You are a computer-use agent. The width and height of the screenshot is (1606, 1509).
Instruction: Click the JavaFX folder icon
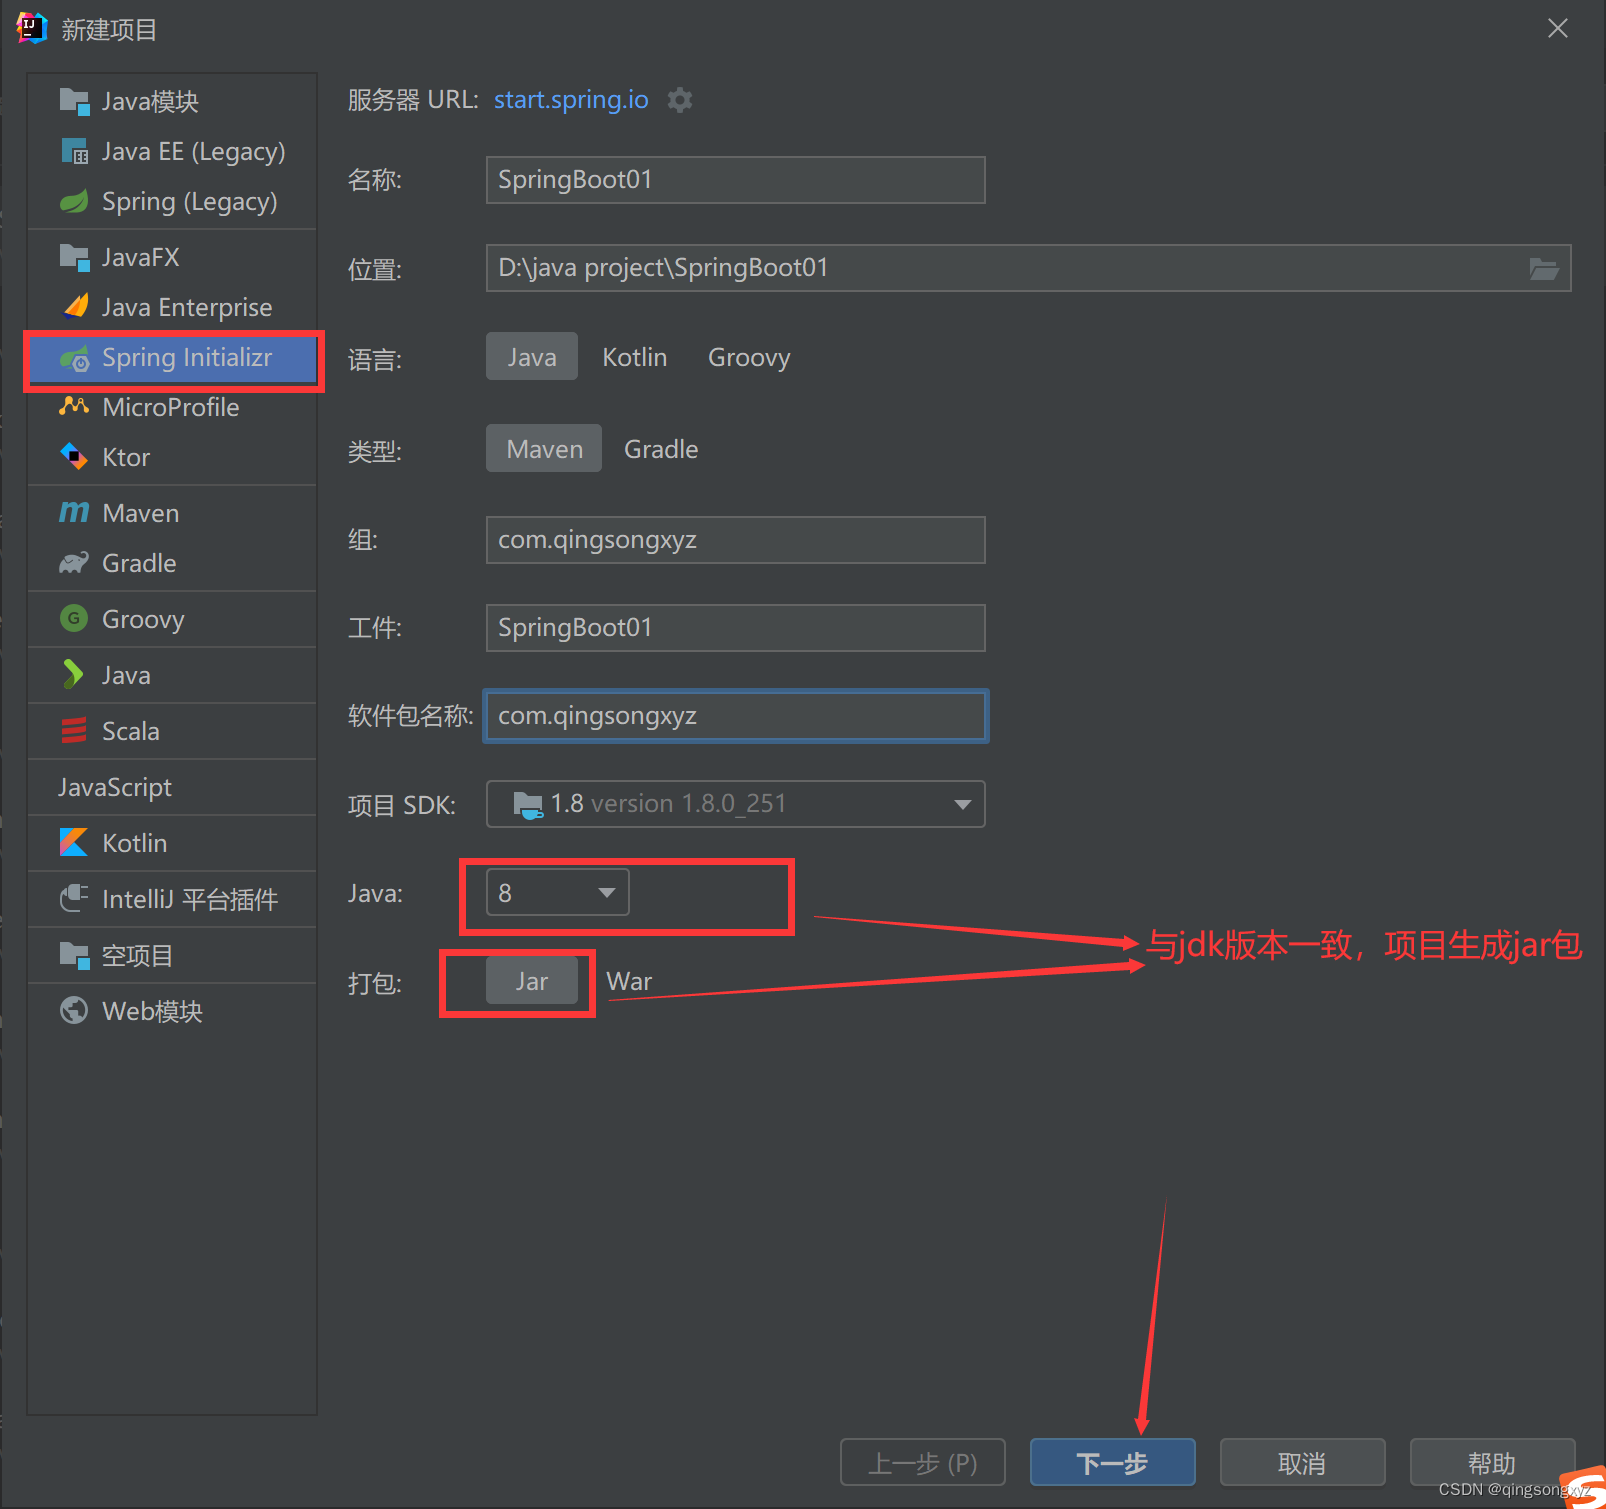coord(74,257)
